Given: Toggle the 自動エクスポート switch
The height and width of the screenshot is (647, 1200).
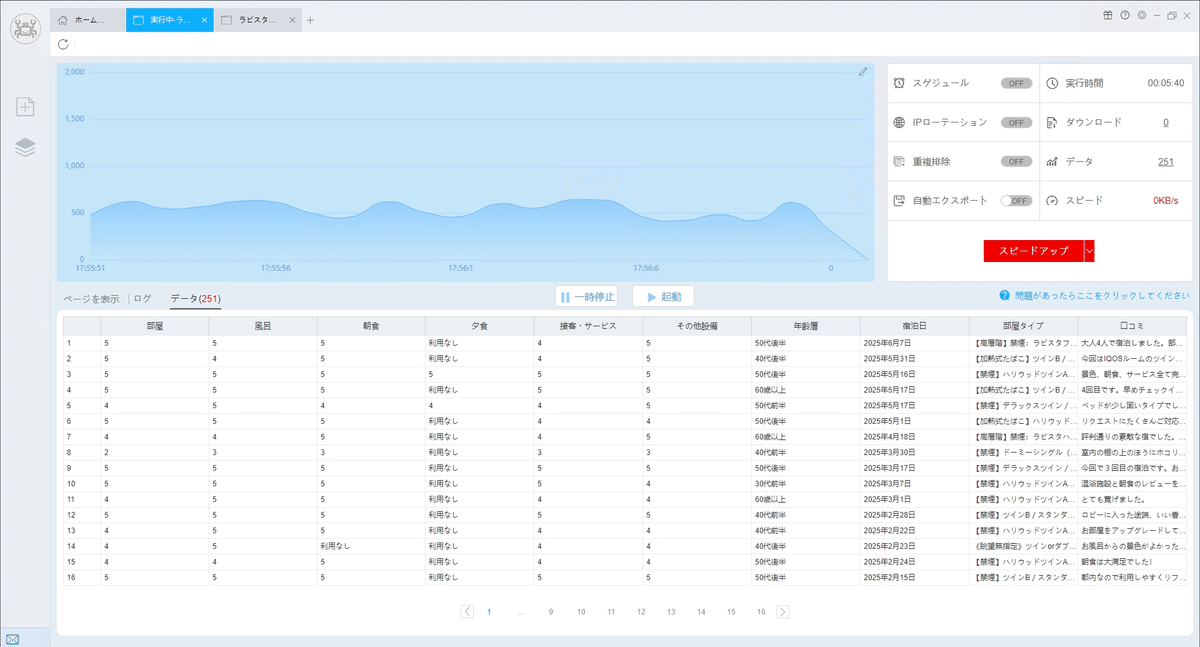Looking at the screenshot, I should (1016, 200).
